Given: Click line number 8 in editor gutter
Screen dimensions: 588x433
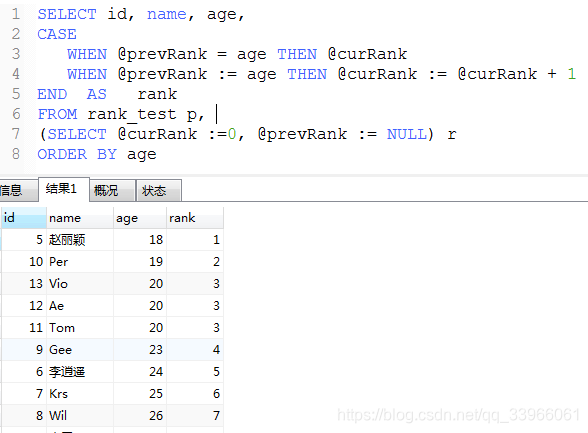Looking at the screenshot, I should point(16,154).
